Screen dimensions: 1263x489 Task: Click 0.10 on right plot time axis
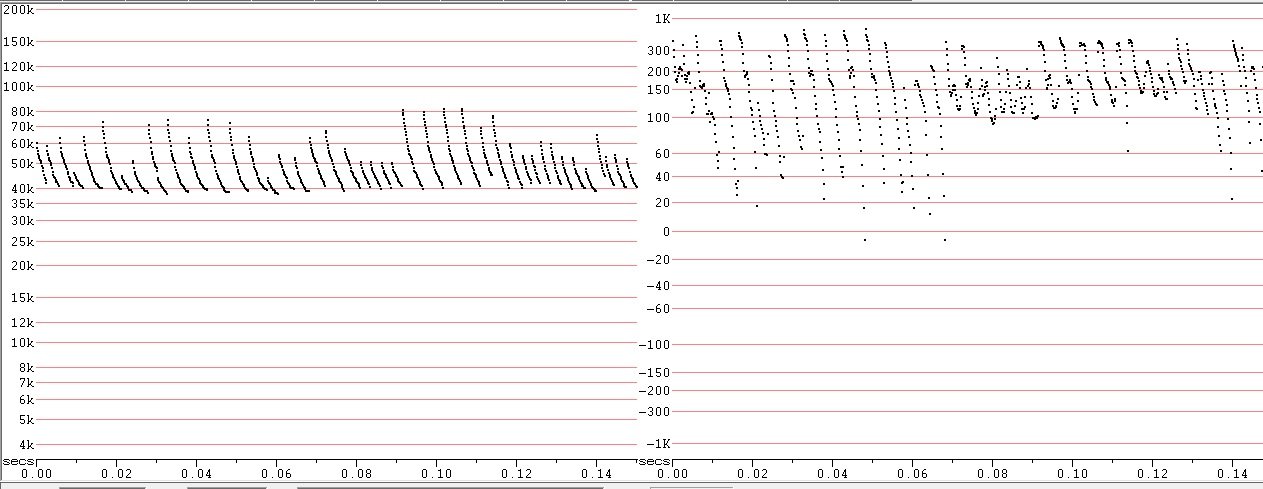coord(1073,474)
